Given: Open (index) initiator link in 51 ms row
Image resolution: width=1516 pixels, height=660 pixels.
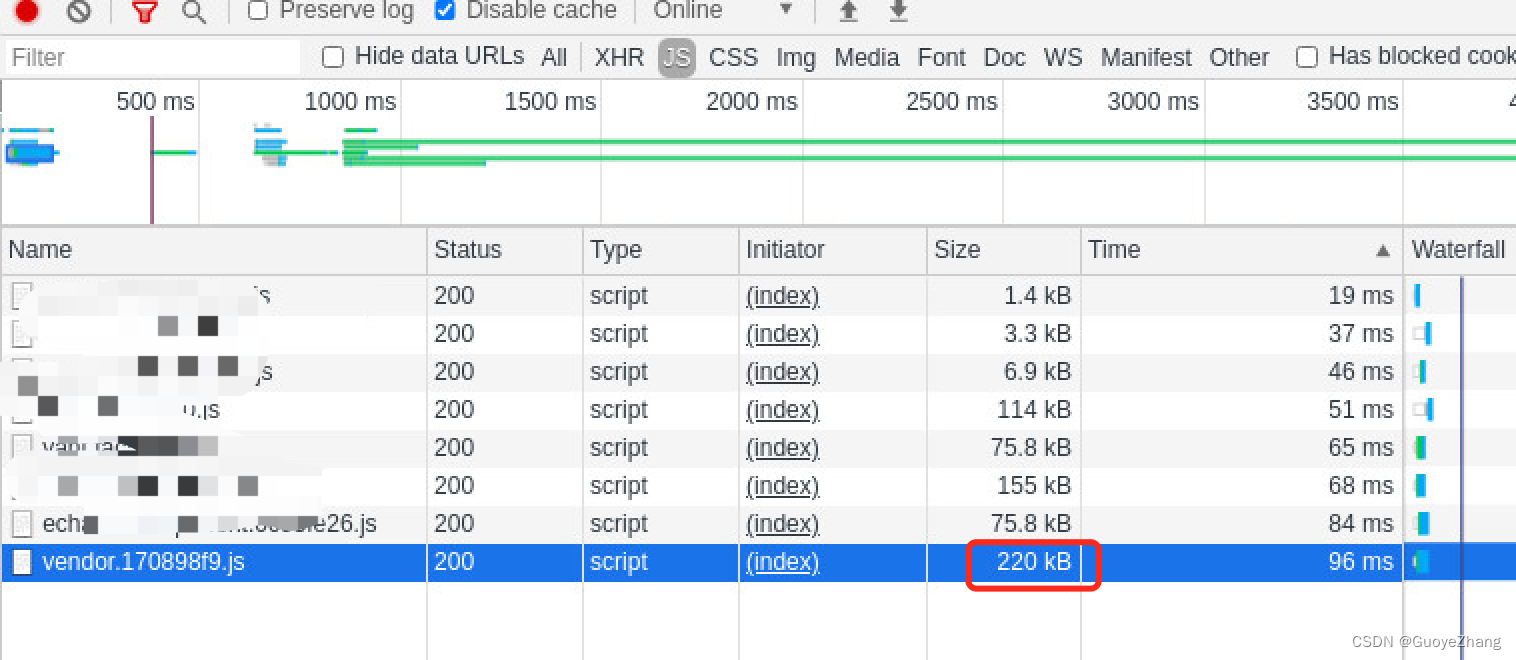Looking at the screenshot, I should pyautogui.click(x=783, y=410).
